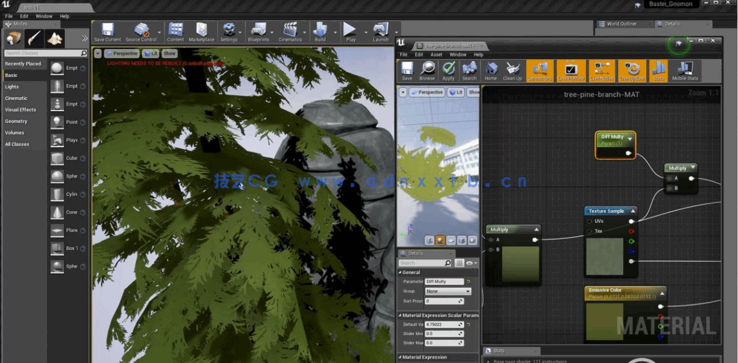Select Geometry category in Modes panel
Image resolution: width=738 pixels, height=363 pixels.
click(x=24, y=121)
